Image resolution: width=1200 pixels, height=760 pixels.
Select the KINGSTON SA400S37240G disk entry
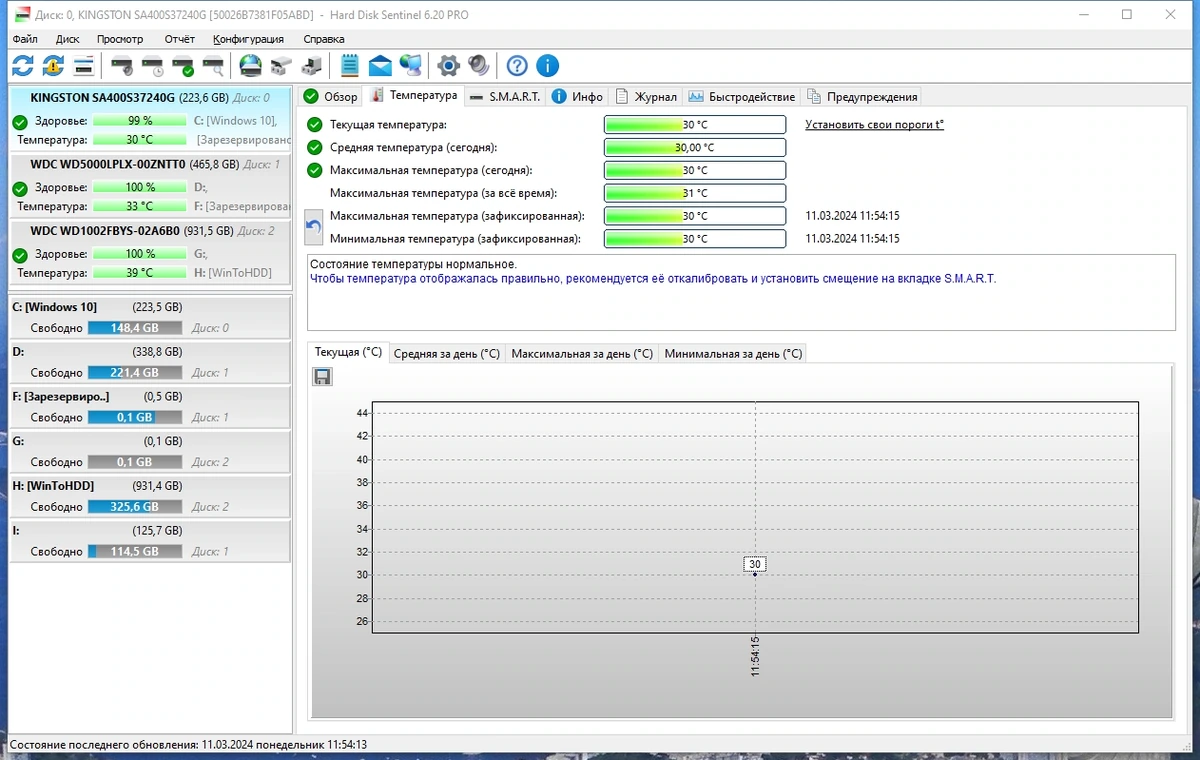[x=150, y=118]
